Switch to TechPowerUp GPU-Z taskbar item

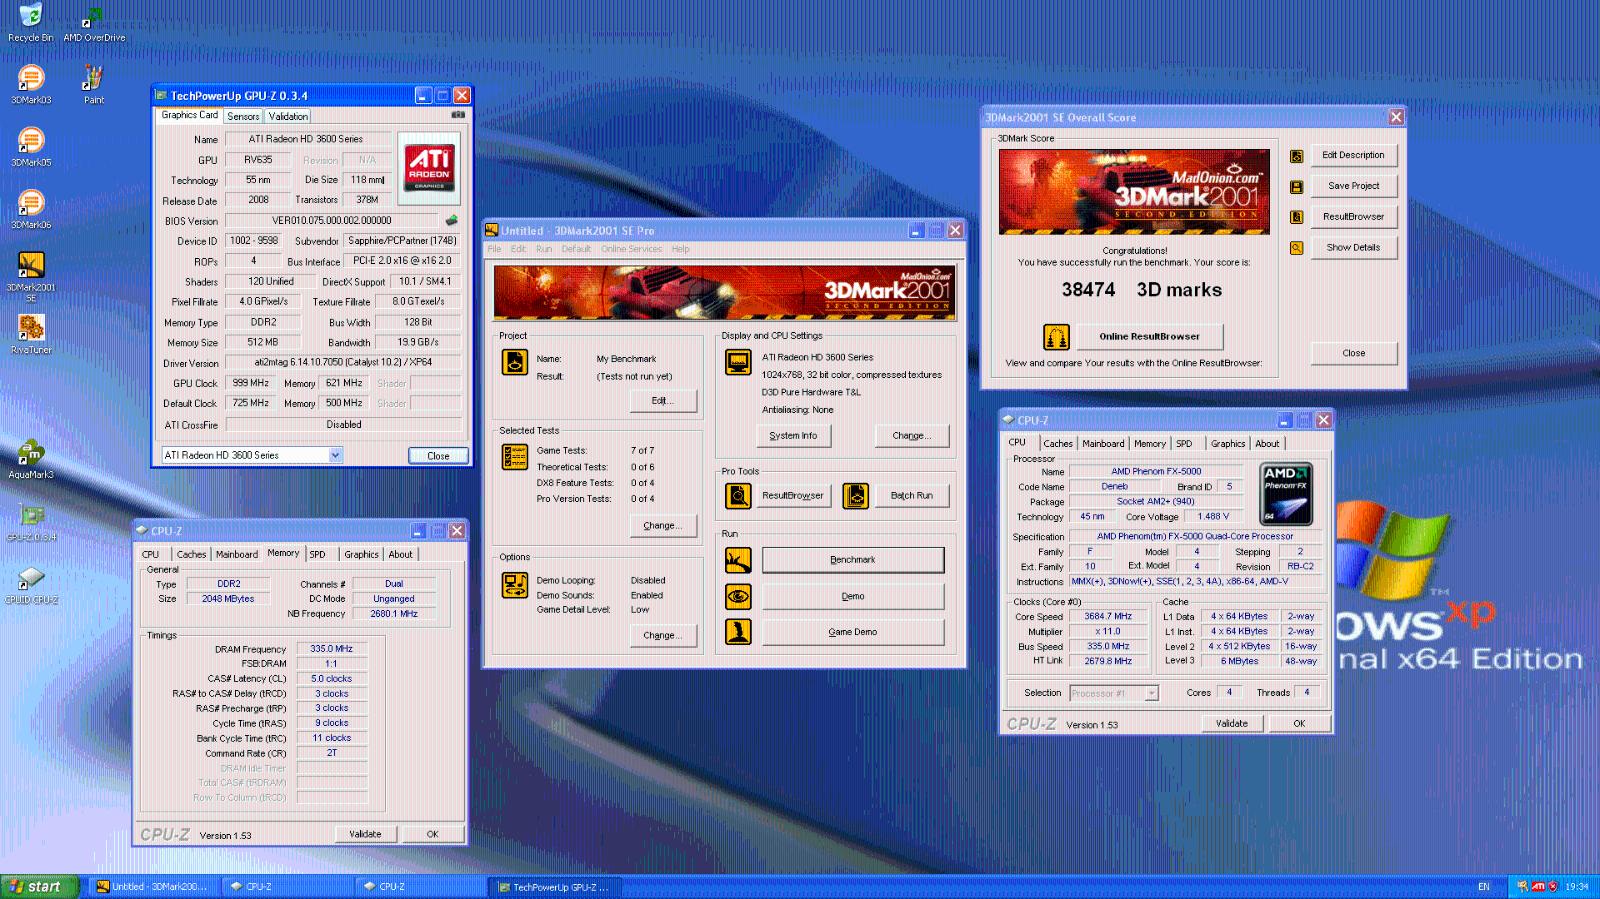(x=555, y=887)
